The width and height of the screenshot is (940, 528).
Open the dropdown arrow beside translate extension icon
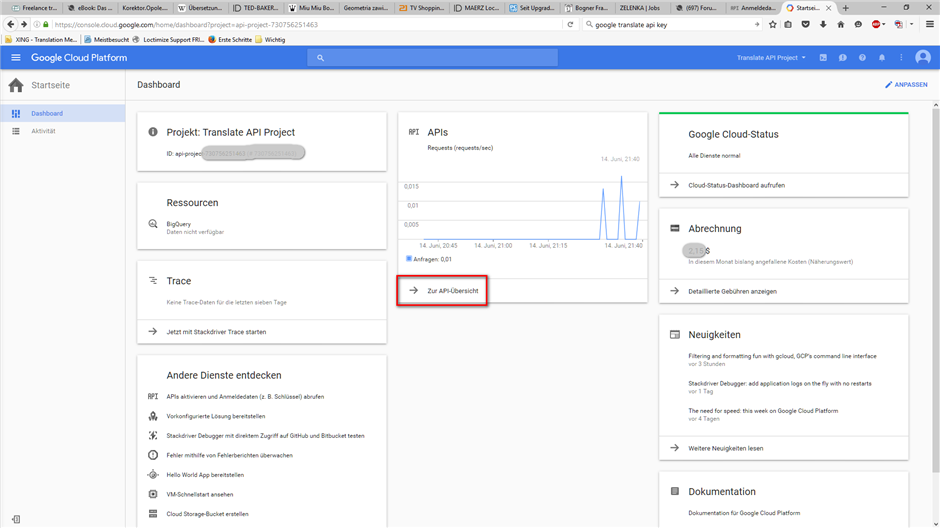point(911,25)
